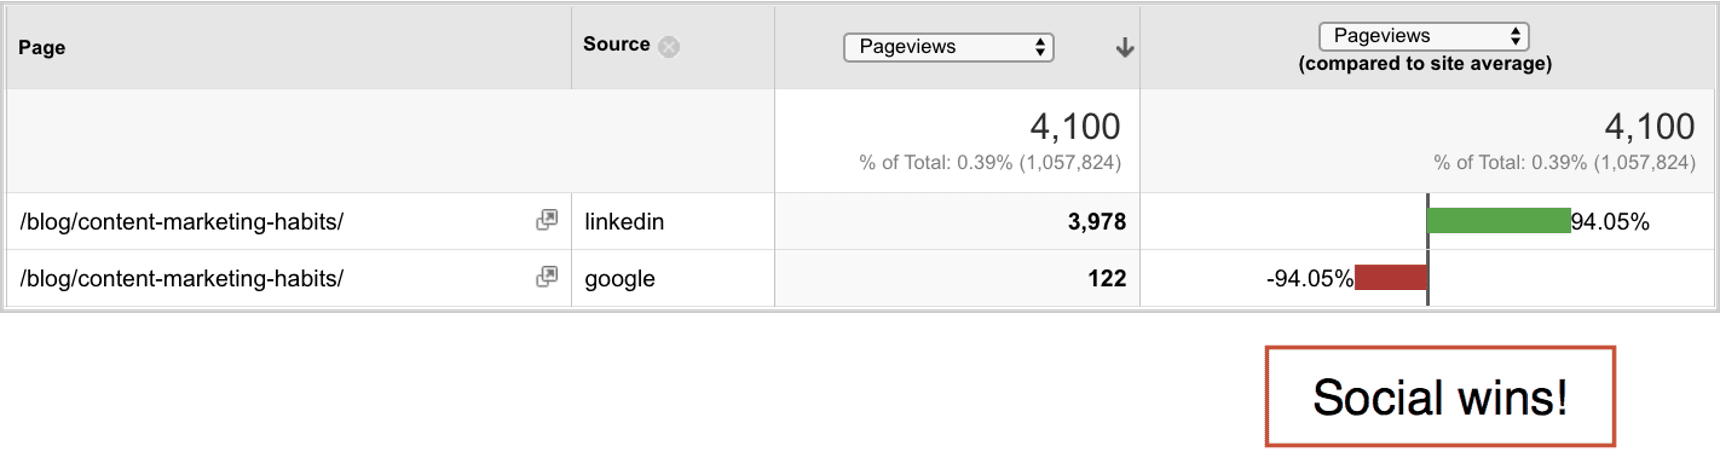
Task: Click the 4,100 total pageviews figure
Action: point(1075,127)
